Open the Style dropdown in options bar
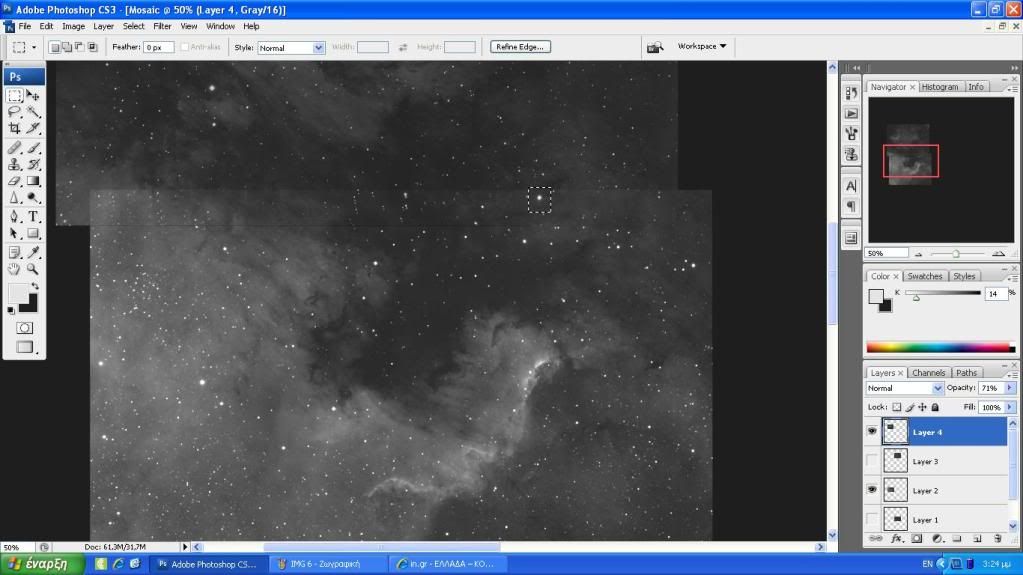This screenshot has width=1023, height=575. tap(291, 47)
